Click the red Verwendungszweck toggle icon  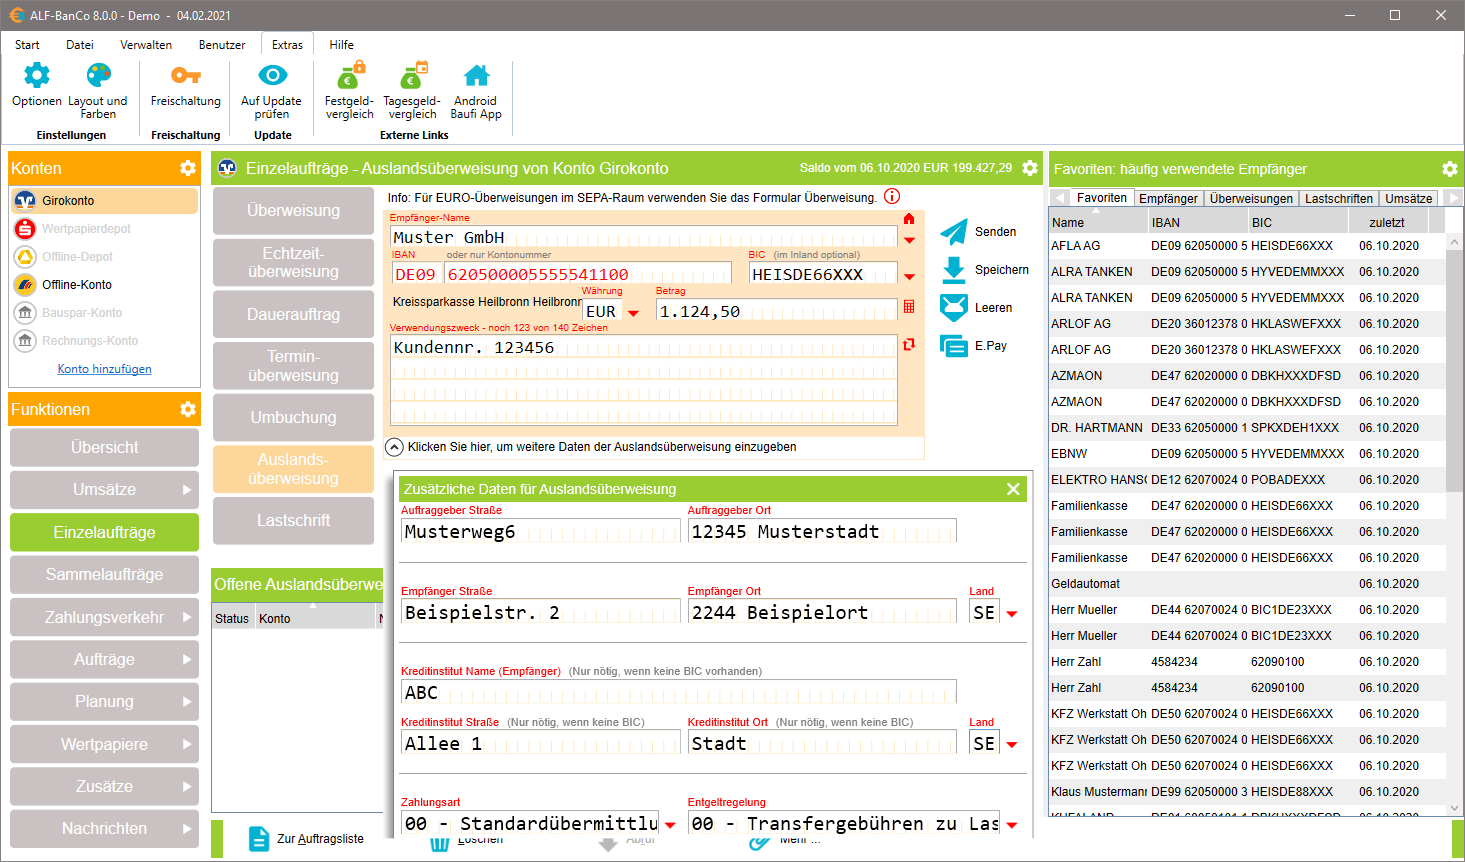click(909, 344)
